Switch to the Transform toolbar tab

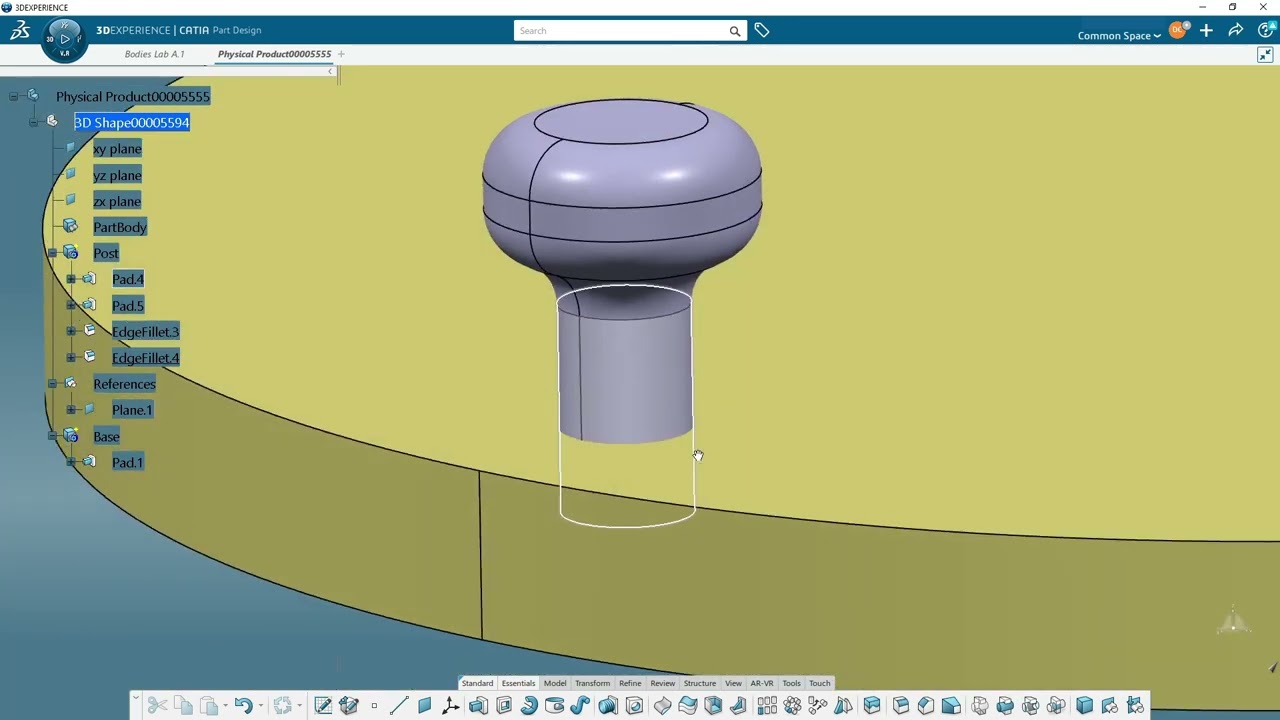[x=592, y=683]
